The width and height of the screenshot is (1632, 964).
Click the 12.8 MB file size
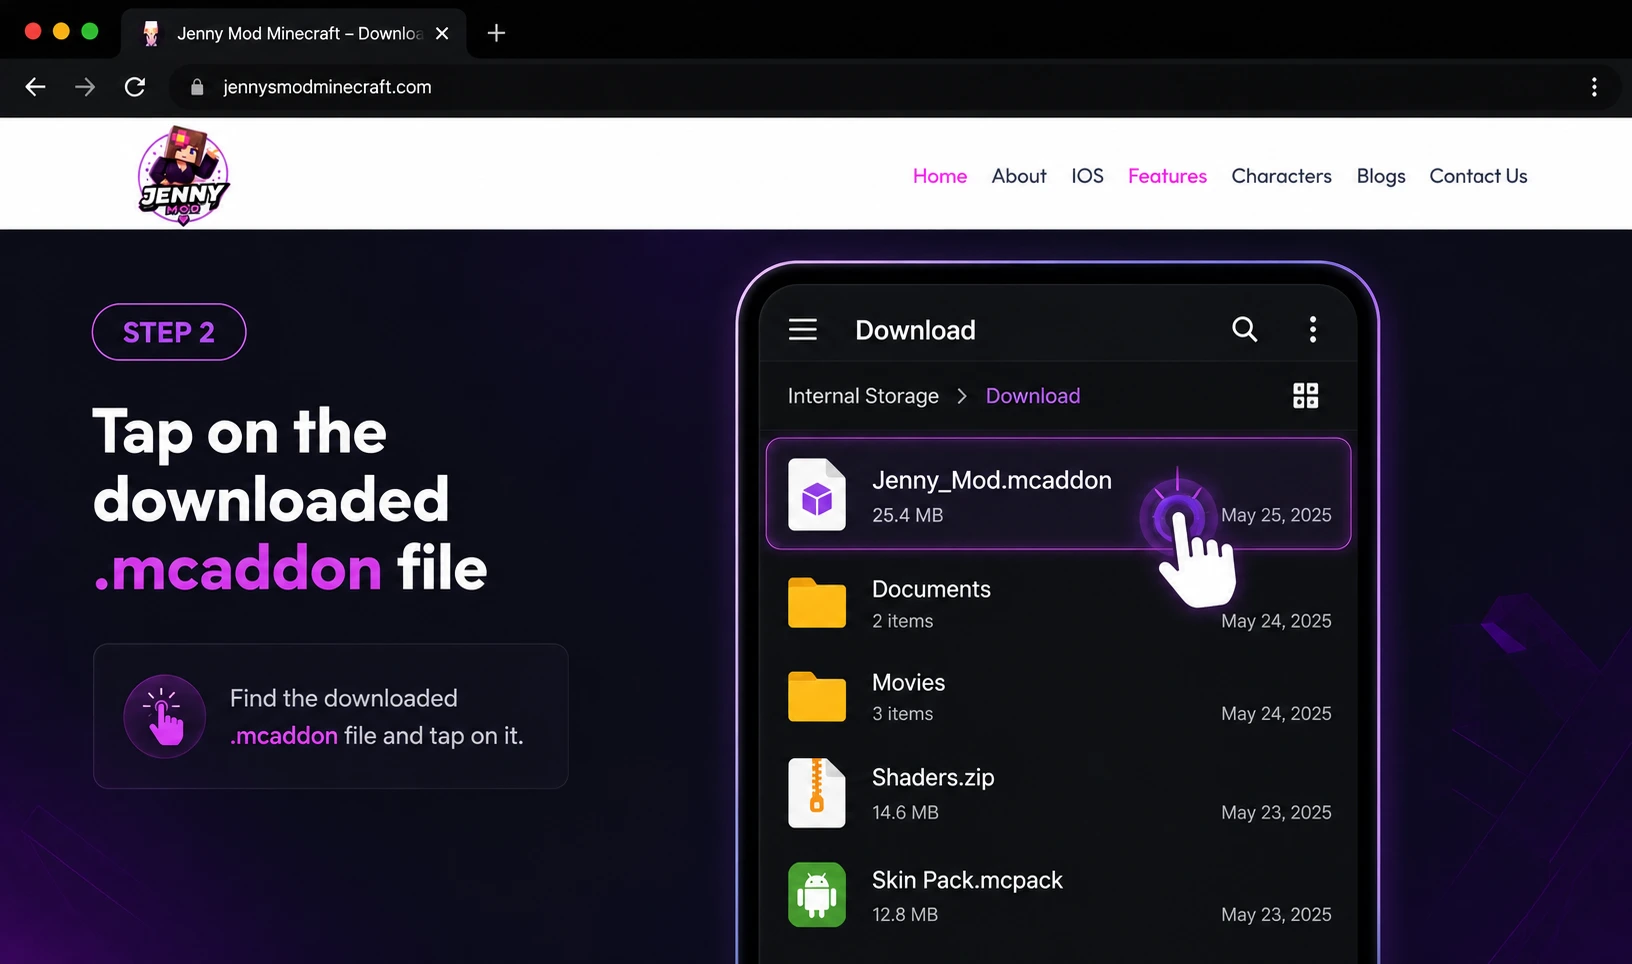(x=905, y=915)
